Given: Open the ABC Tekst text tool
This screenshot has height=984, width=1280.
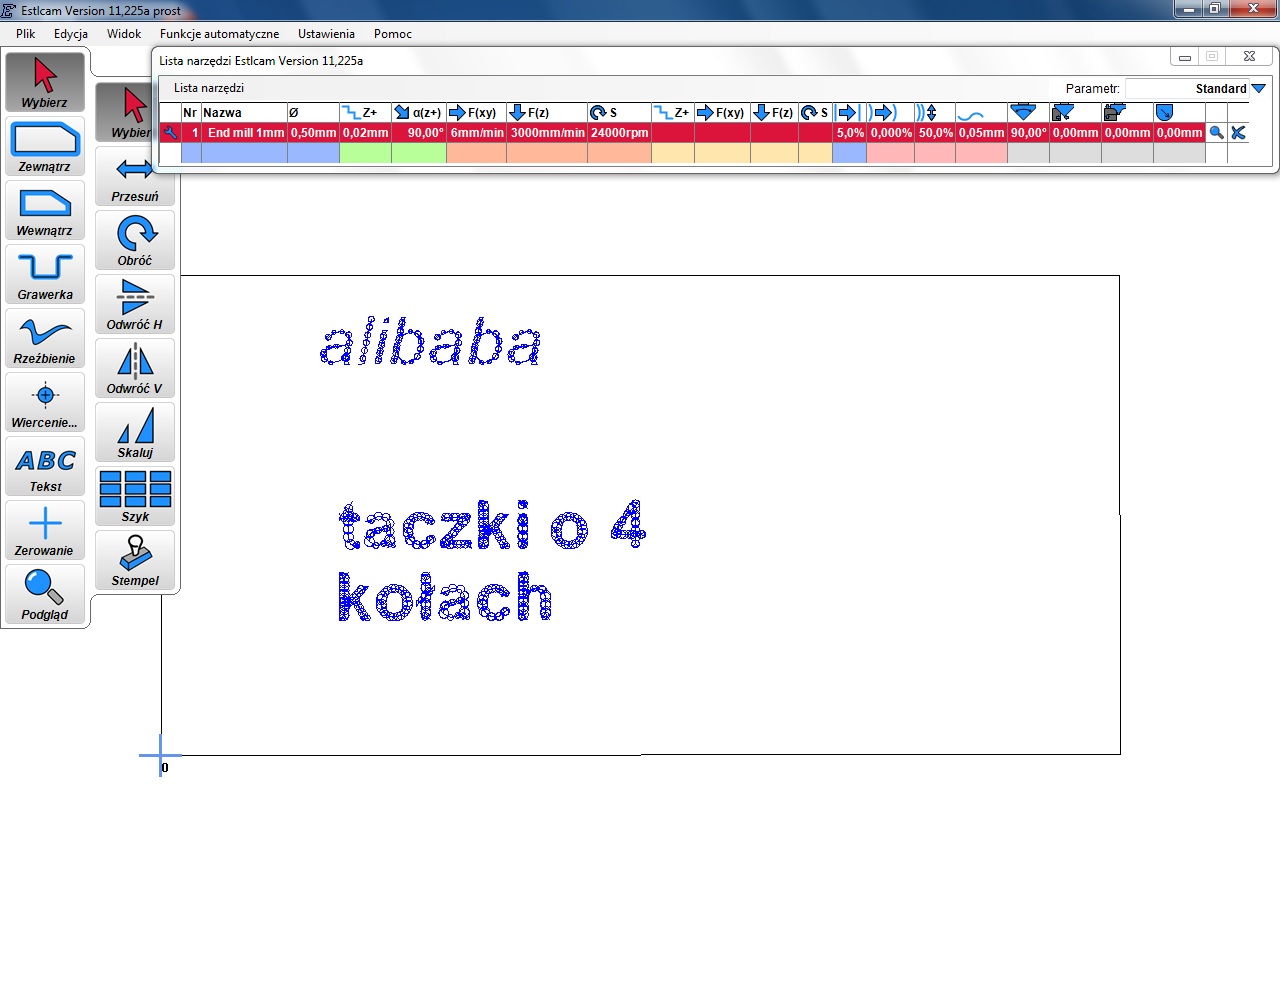Looking at the screenshot, I should (x=45, y=466).
